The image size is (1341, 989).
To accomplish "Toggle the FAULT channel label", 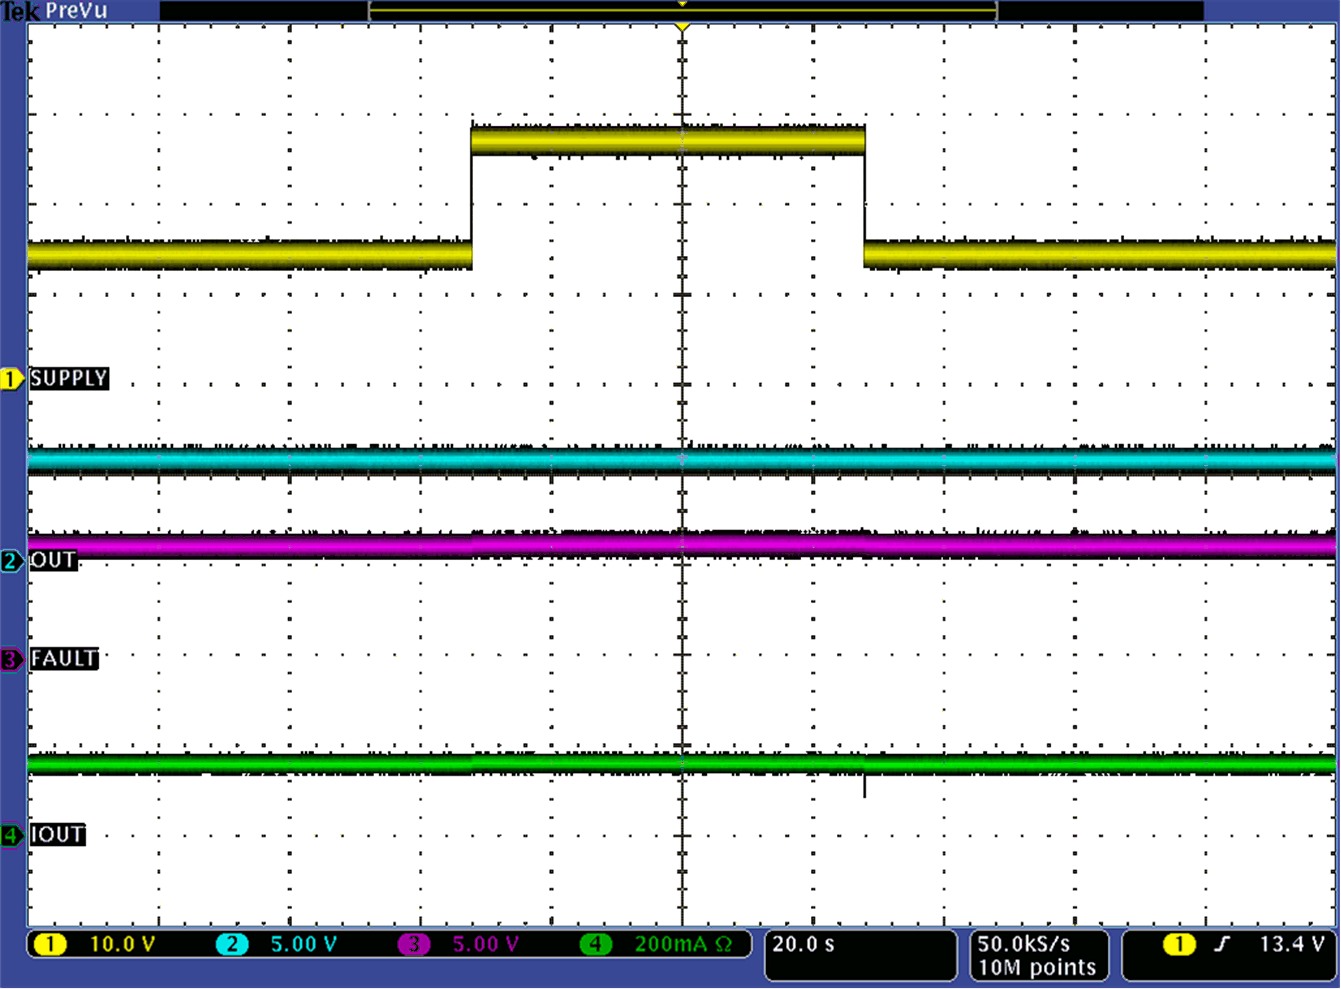I will tap(64, 659).
